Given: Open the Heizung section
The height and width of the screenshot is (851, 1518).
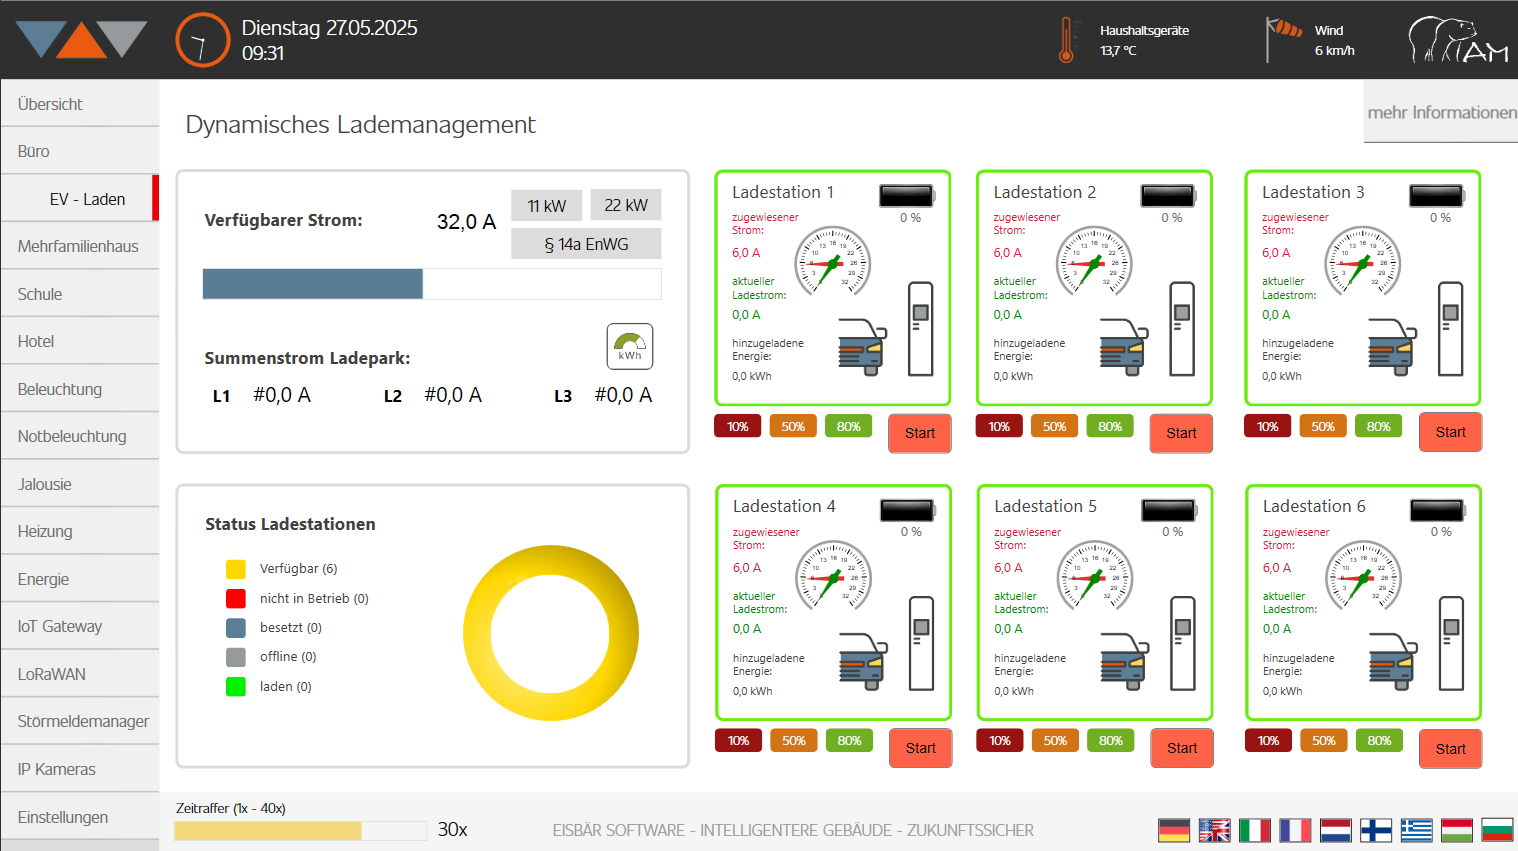Looking at the screenshot, I should (80, 531).
